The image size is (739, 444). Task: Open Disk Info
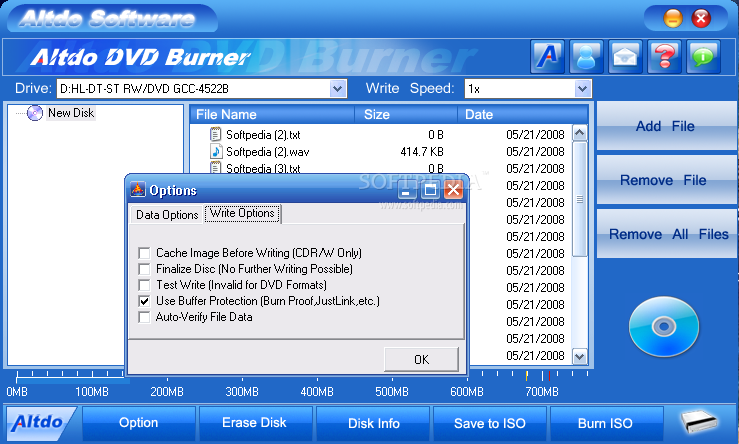374,423
